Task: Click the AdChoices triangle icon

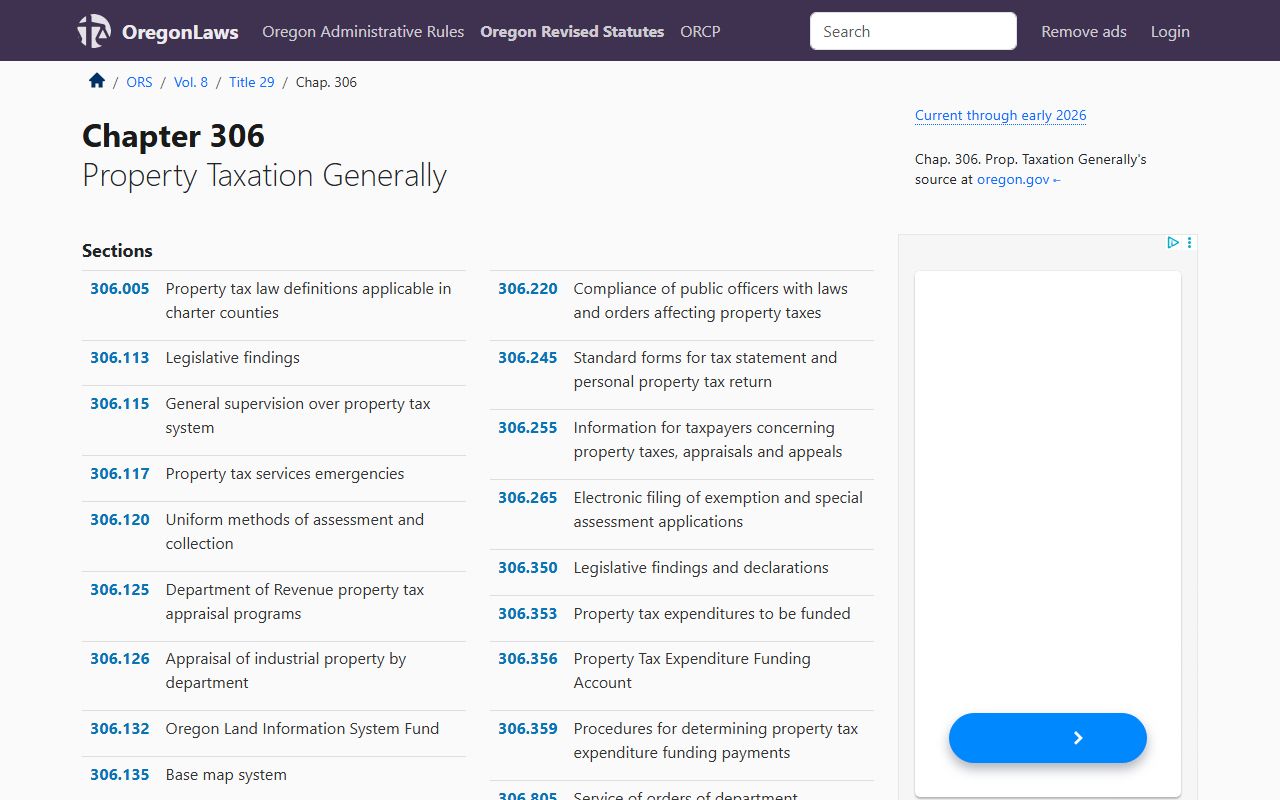Action: coord(1172,243)
